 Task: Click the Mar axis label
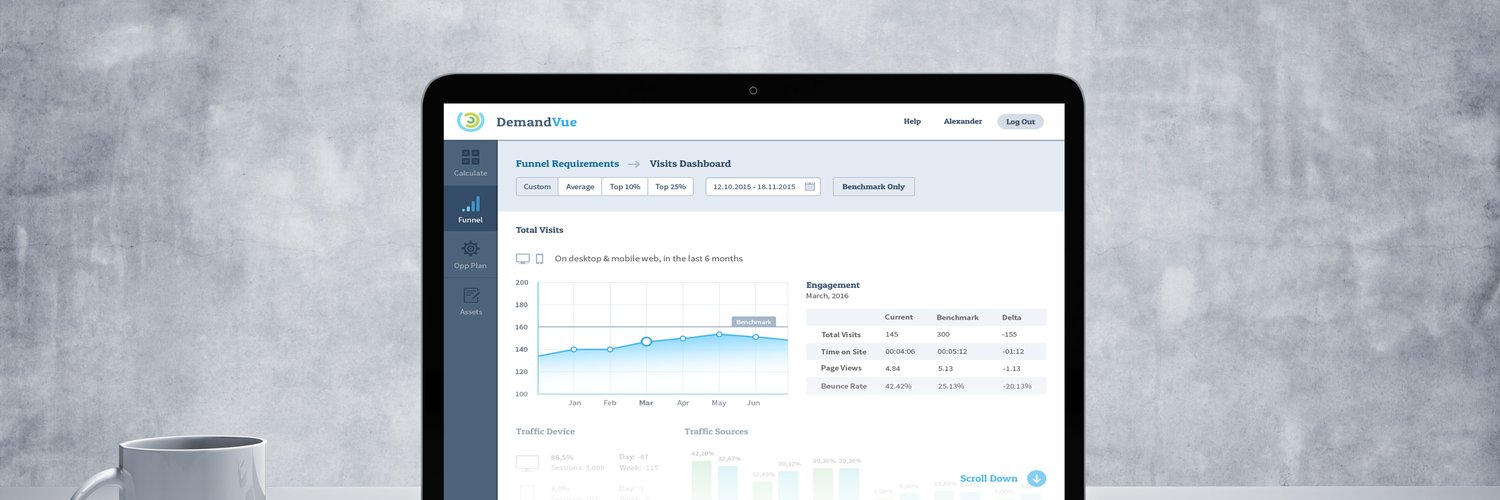[x=646, y=403]
